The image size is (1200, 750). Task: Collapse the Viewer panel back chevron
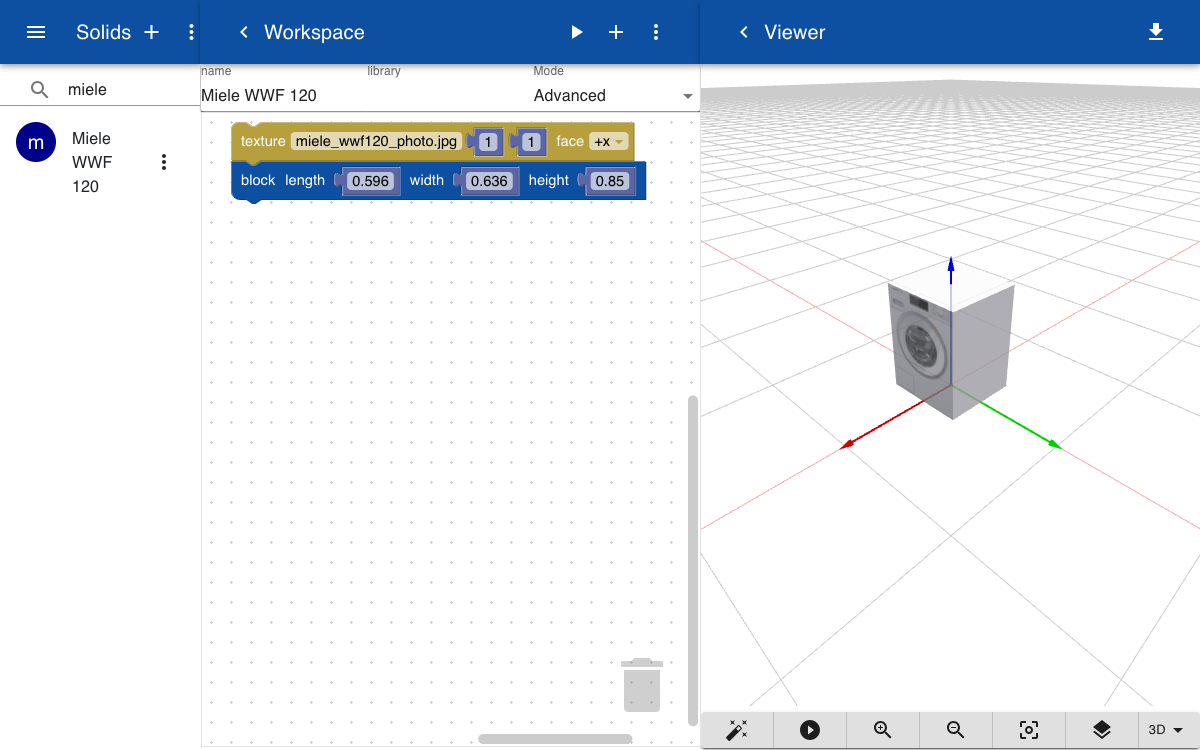743,32
